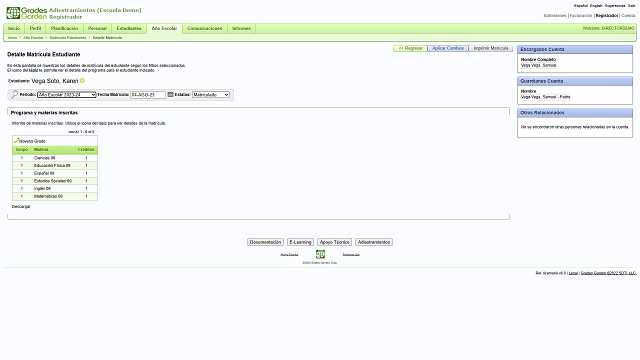The image size is (640, 360).
Task: Select the Año Escolar tab
Action: tap(164, 28)
